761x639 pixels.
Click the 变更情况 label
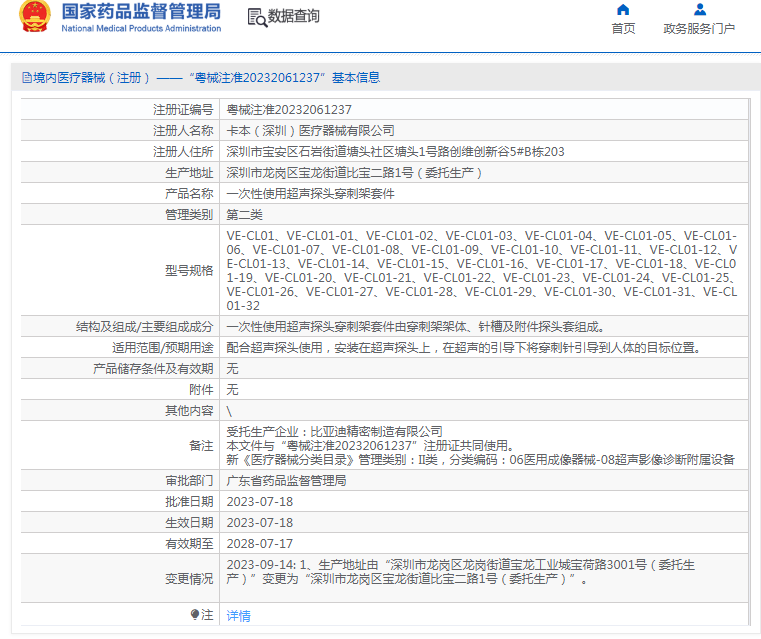pos(189,579)
